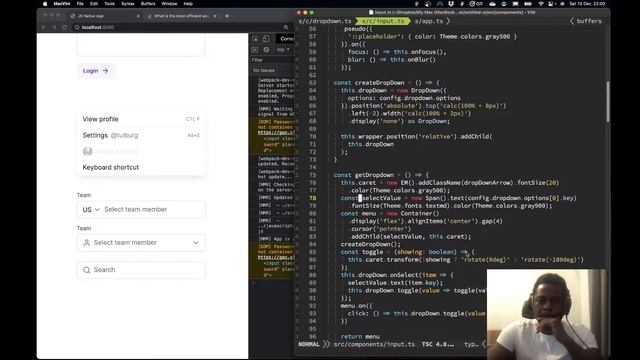The height and width of the screenshot is (360, 640).
Task: Switch to the s/app.ts buffer tab in Vim
Action: [429, 21]
